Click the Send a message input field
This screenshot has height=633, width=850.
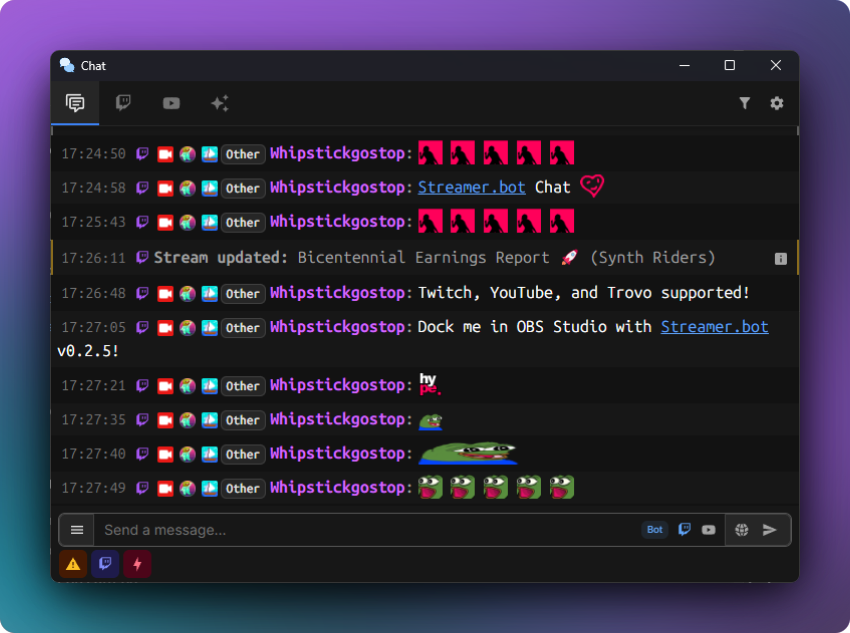300,529
